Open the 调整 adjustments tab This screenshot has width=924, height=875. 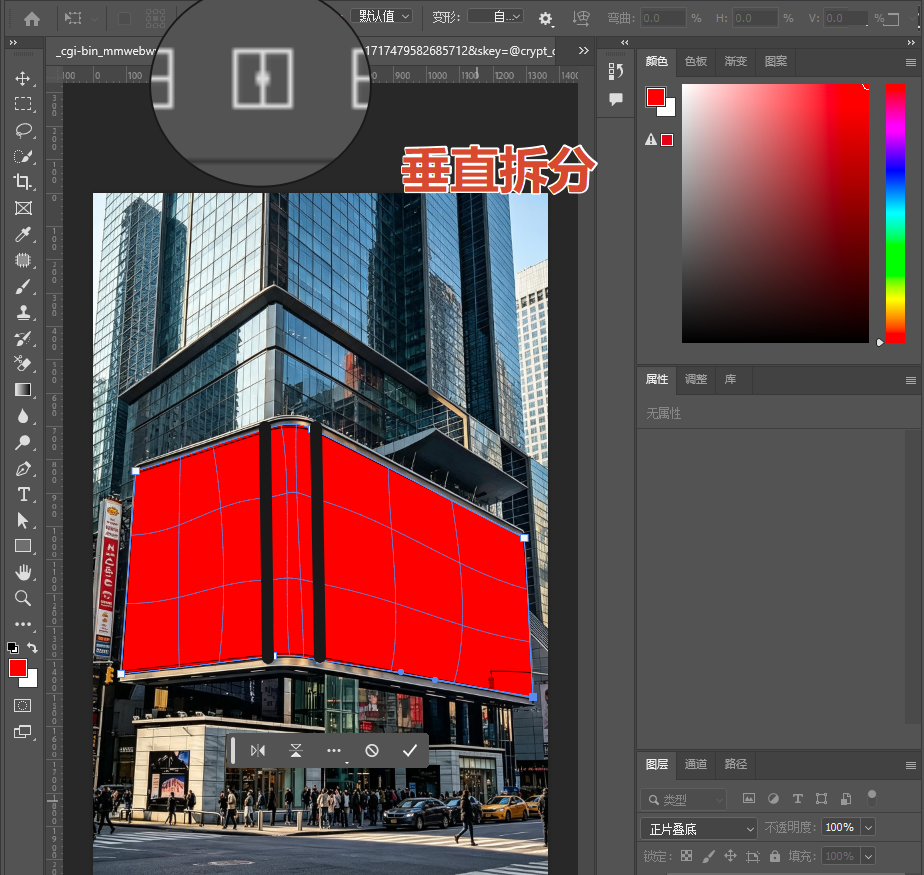[x=696, y=379]
